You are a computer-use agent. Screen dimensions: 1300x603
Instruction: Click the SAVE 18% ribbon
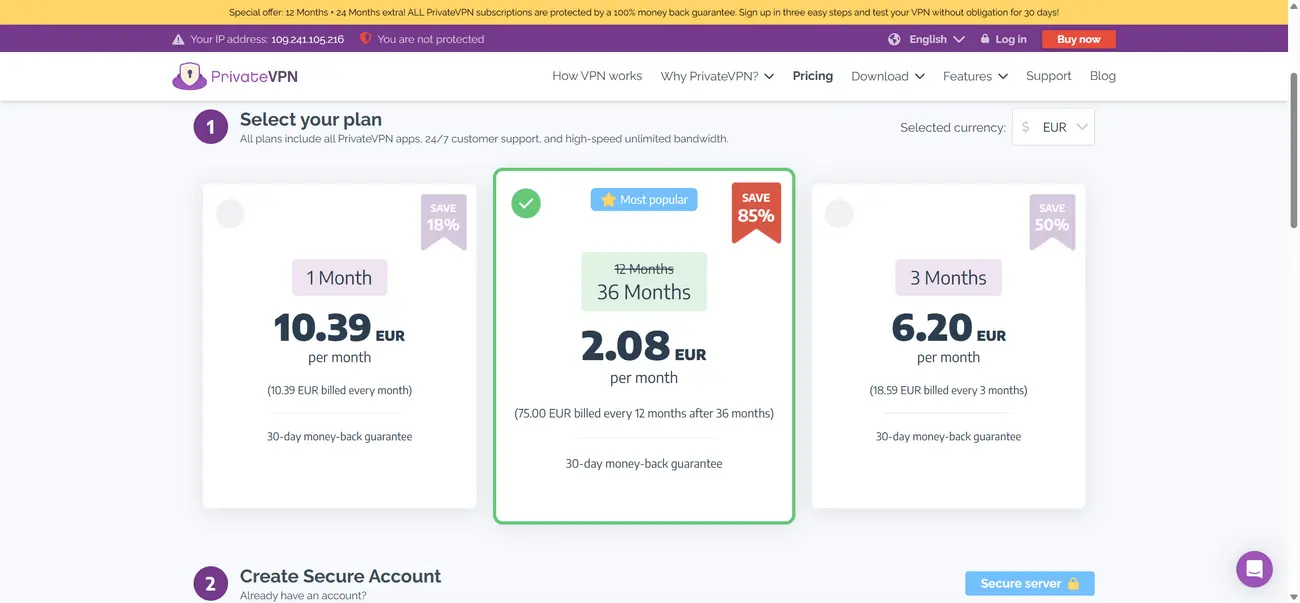[x=443, y=220]
